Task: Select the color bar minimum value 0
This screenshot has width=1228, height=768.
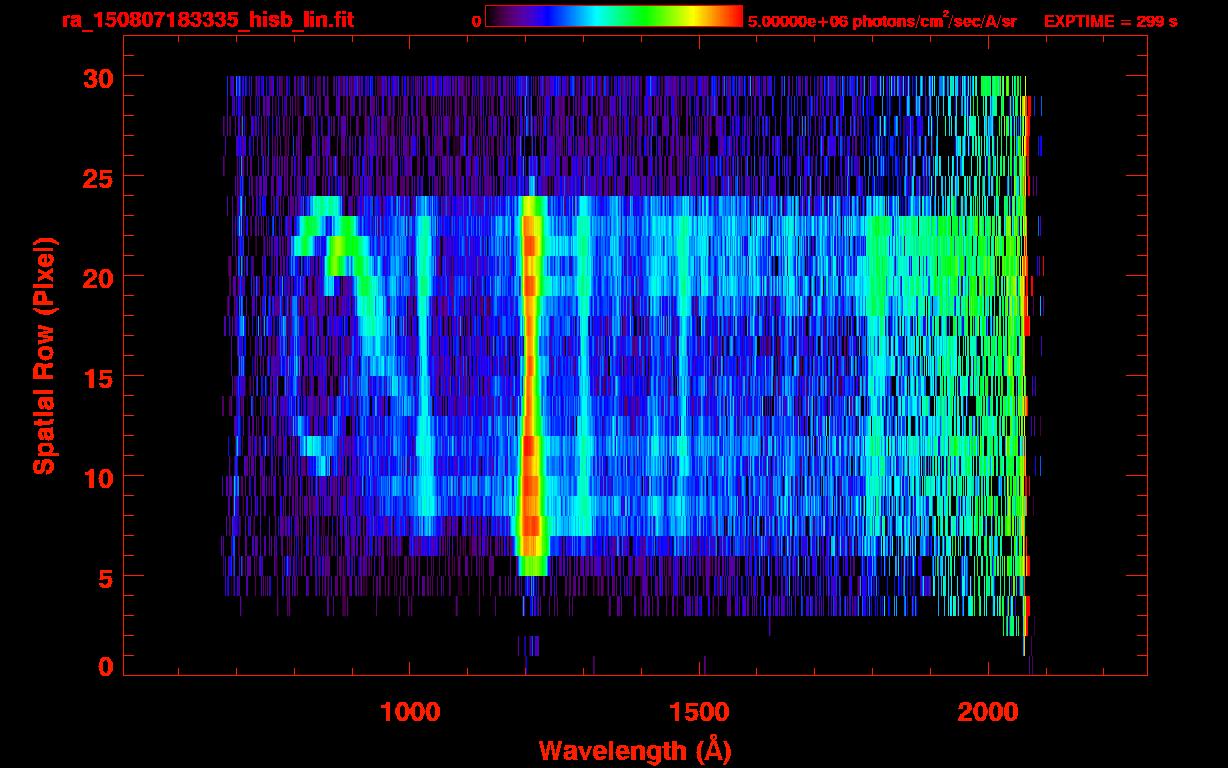Action: point(476,21)
